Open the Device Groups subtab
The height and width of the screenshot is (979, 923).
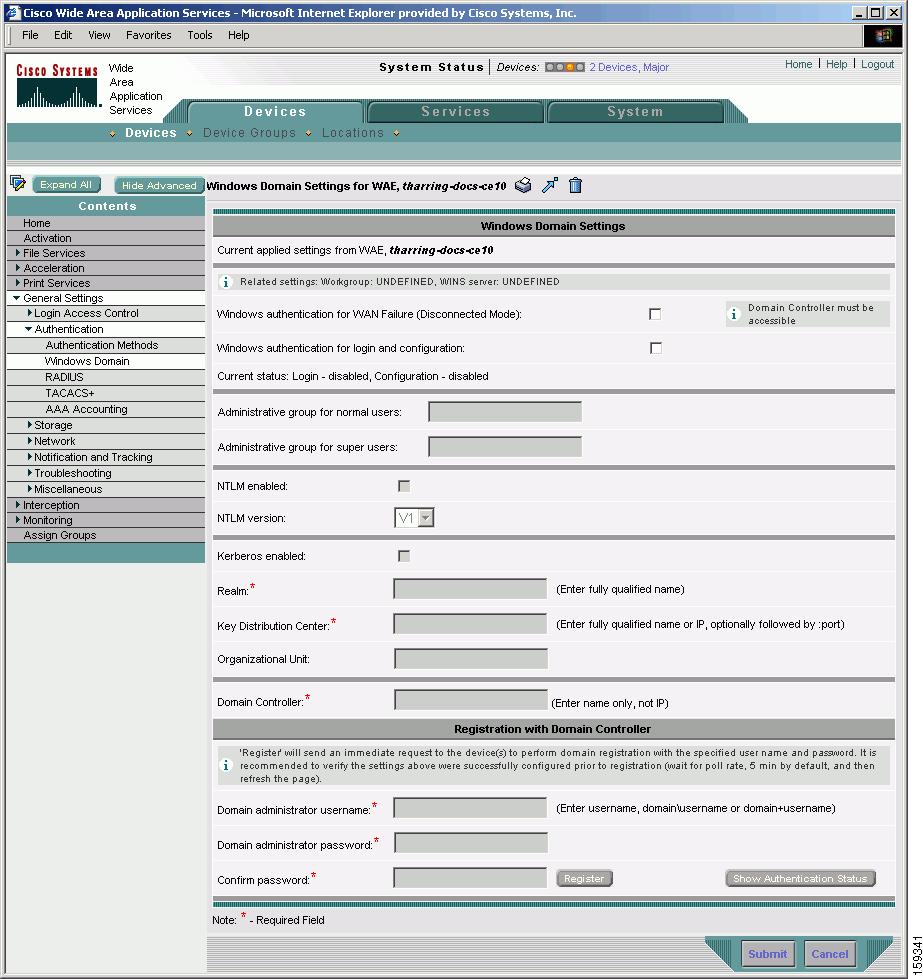(x=249, y=133)
